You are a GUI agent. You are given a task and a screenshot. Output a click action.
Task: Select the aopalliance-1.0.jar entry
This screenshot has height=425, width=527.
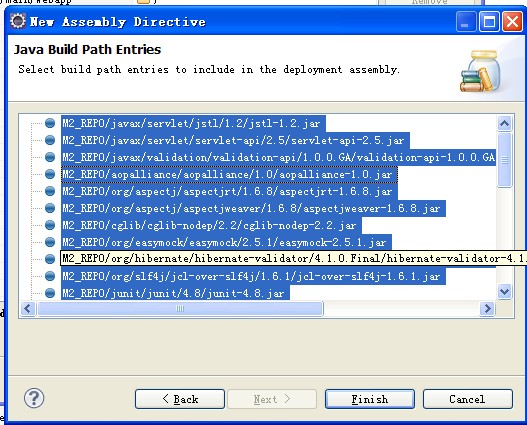tap(229, 174)
